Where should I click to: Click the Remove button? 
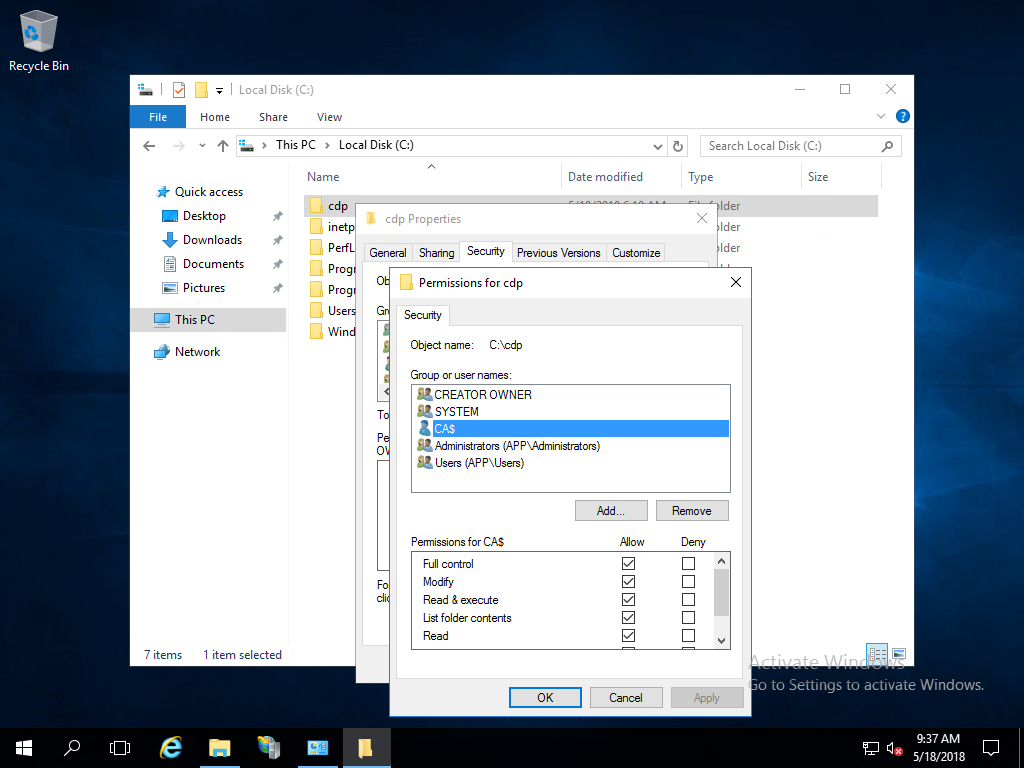[691, 511]
